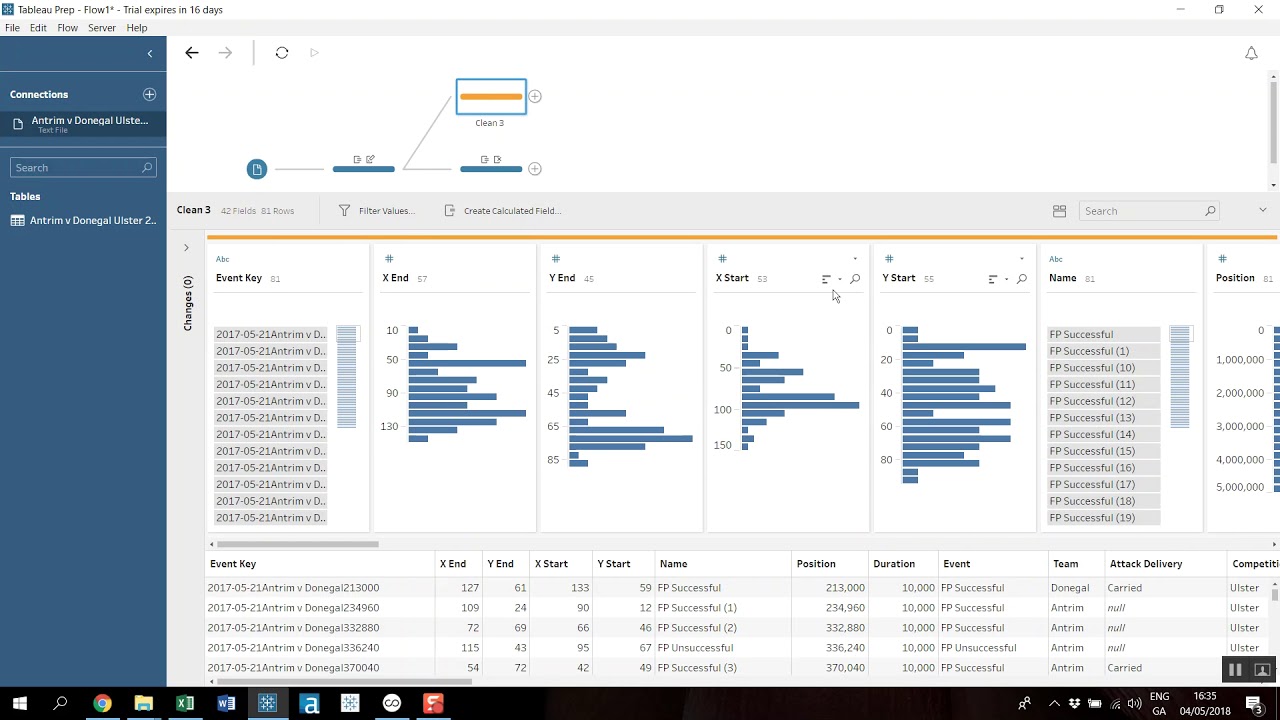
Task: Focus the Connections Search field
Action: pos(83,168)
